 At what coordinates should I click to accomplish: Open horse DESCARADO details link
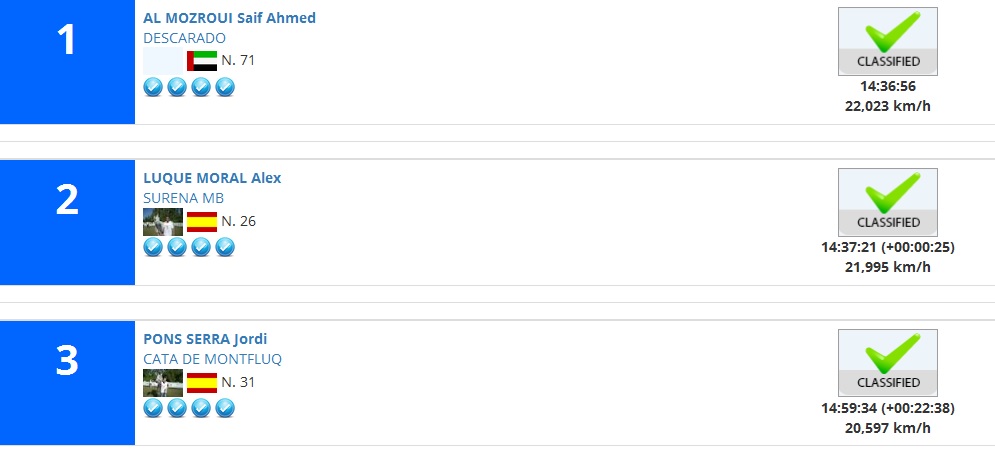click(x=185, y=38)
